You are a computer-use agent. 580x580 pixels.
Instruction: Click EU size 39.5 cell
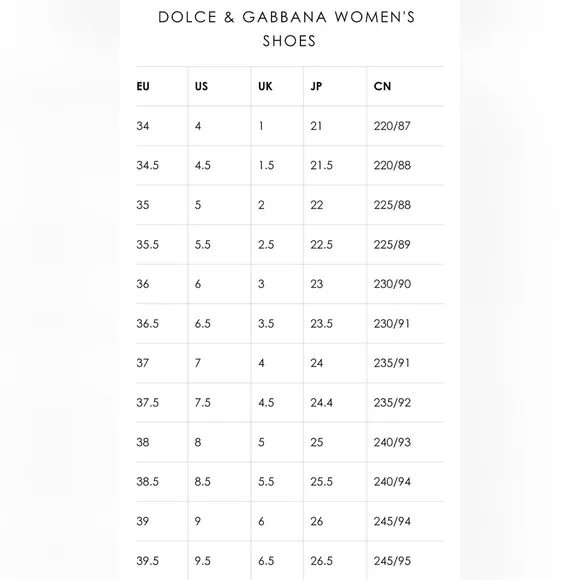coord(148,561)
